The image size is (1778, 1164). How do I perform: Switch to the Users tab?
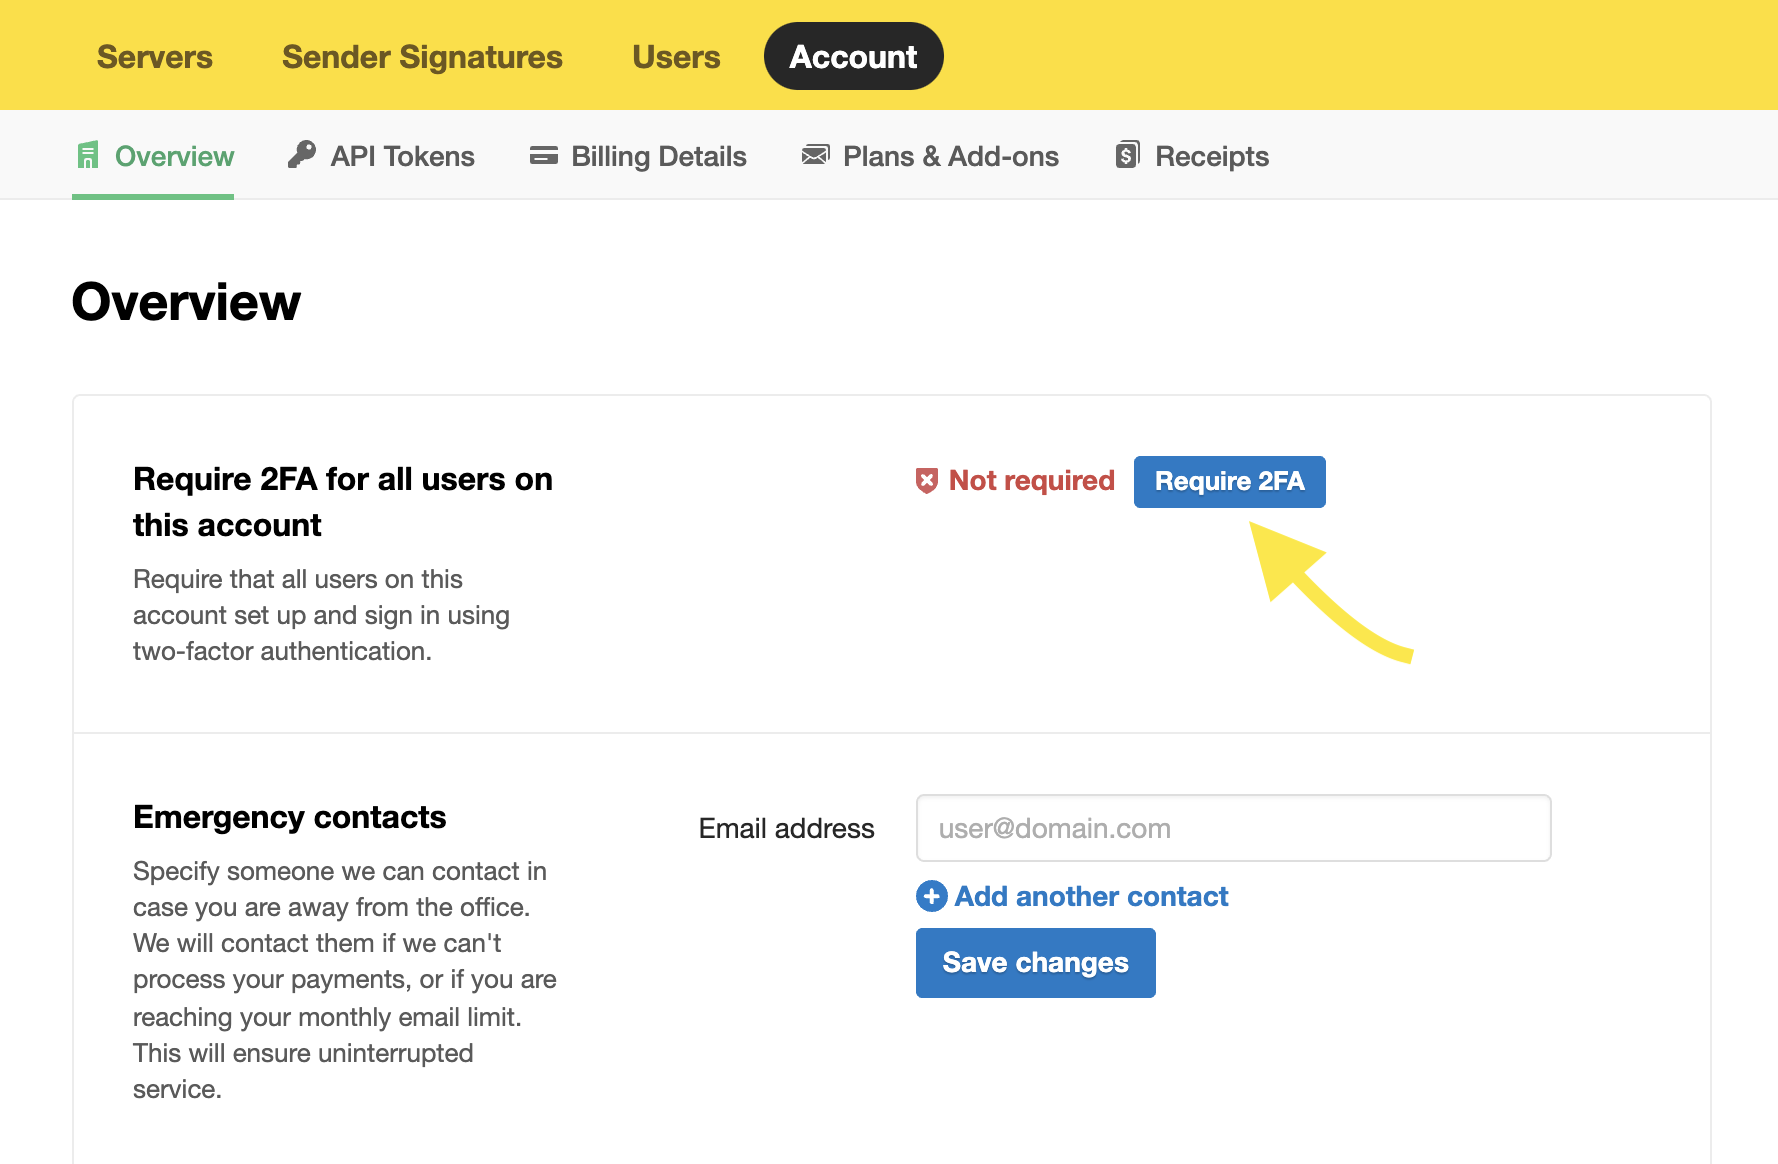(676, 57)
